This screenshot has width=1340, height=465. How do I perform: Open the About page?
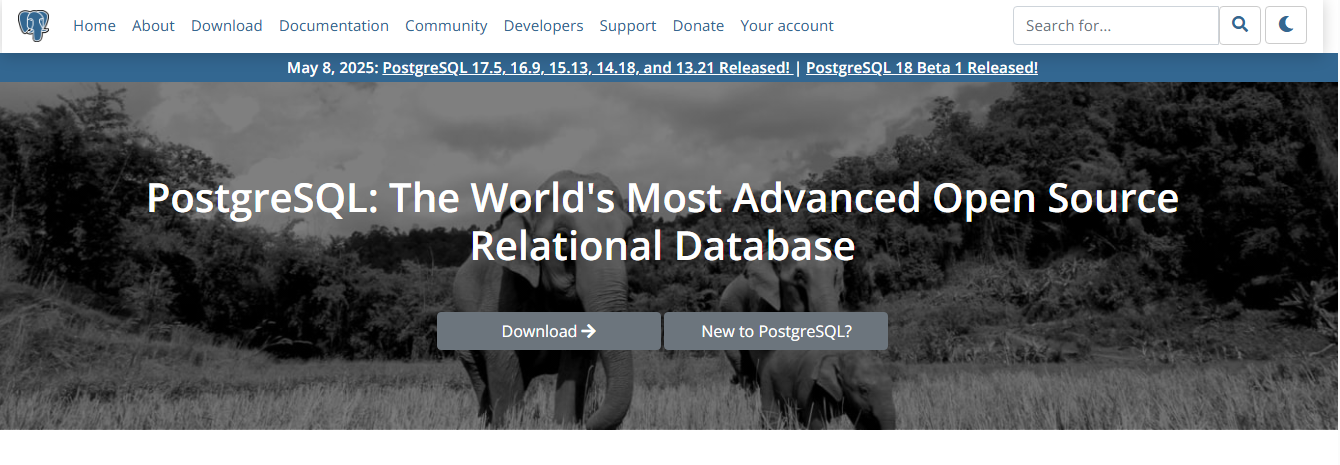pyautogui.click(x=153, y=26)
